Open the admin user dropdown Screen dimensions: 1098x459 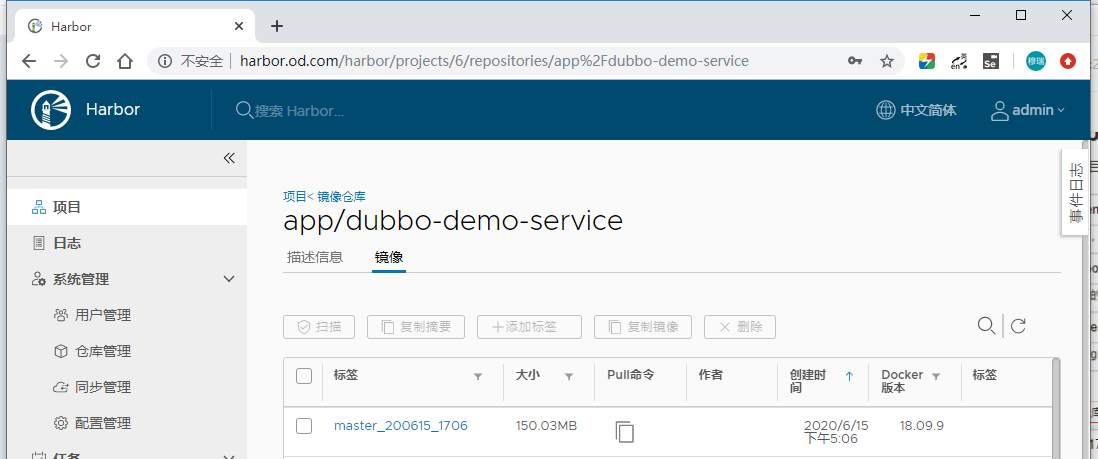[1027, 110]
